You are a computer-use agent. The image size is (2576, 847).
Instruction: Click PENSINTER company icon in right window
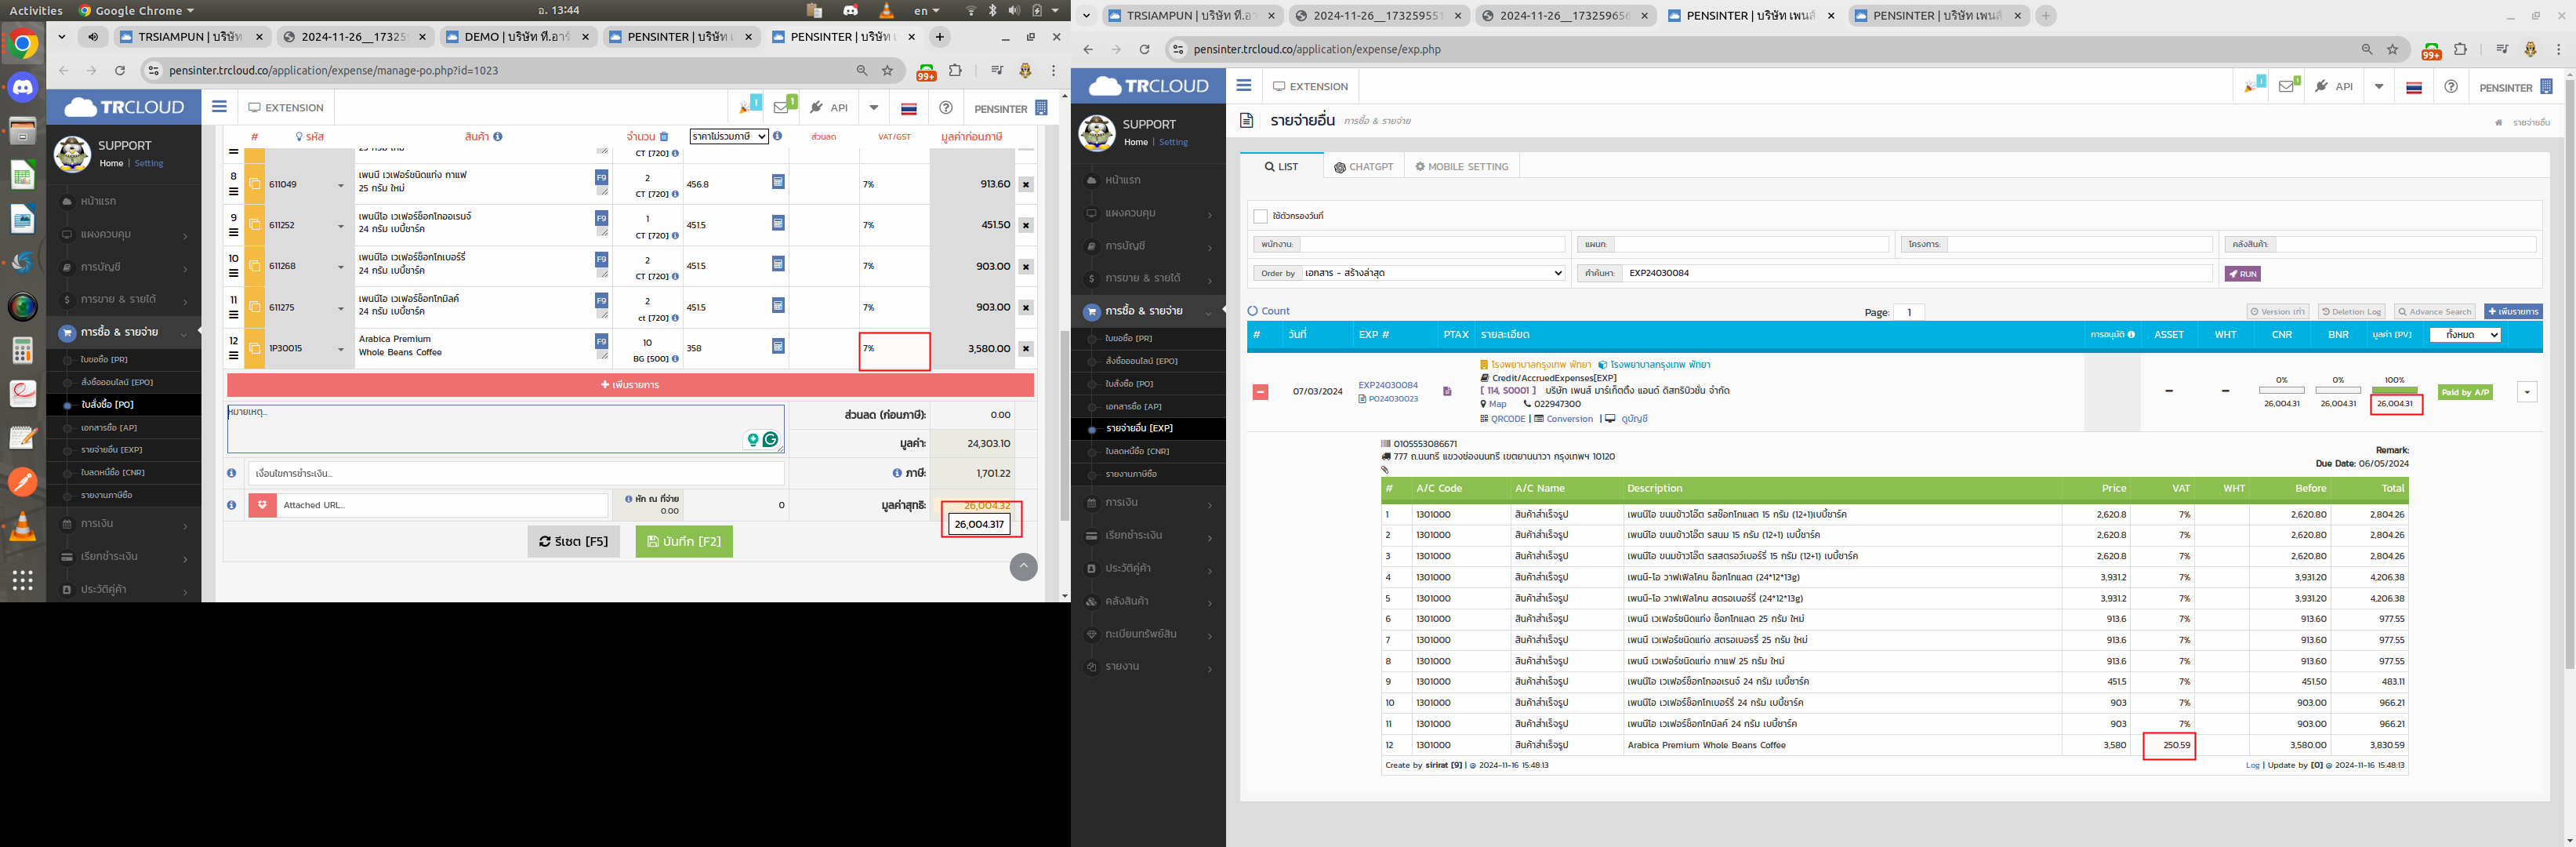click(x=2547, y=86)
